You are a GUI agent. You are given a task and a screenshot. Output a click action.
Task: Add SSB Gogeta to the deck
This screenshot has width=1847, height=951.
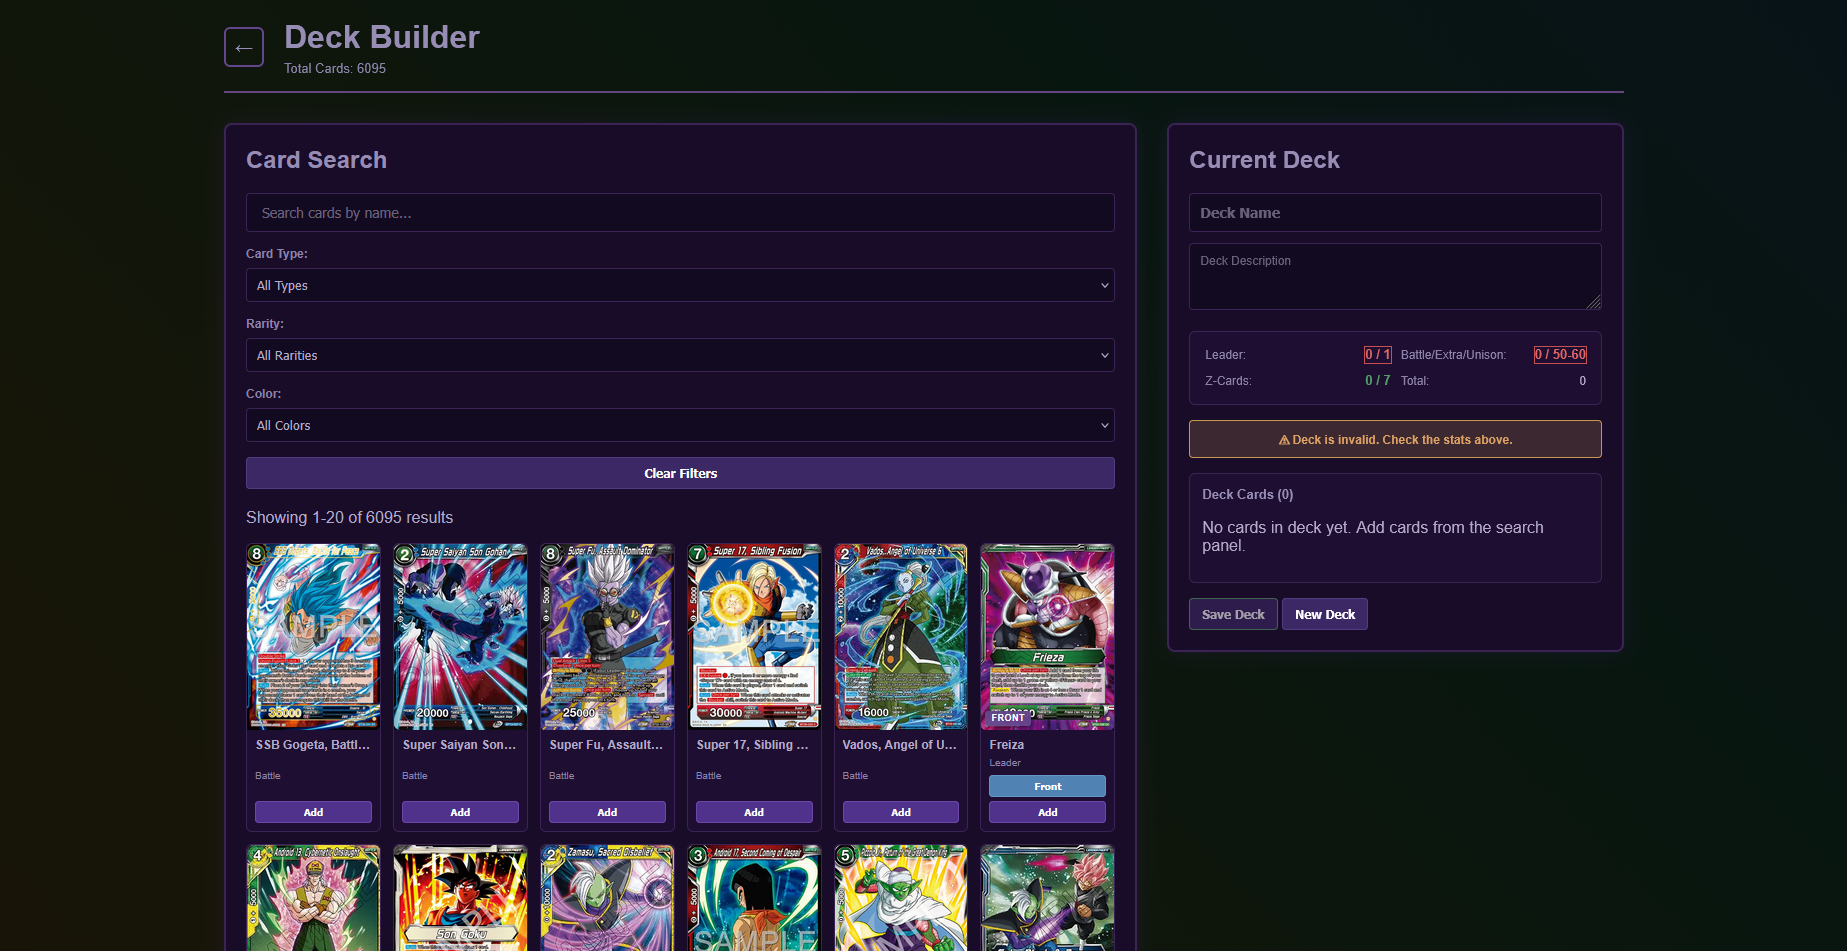point(313,812)
